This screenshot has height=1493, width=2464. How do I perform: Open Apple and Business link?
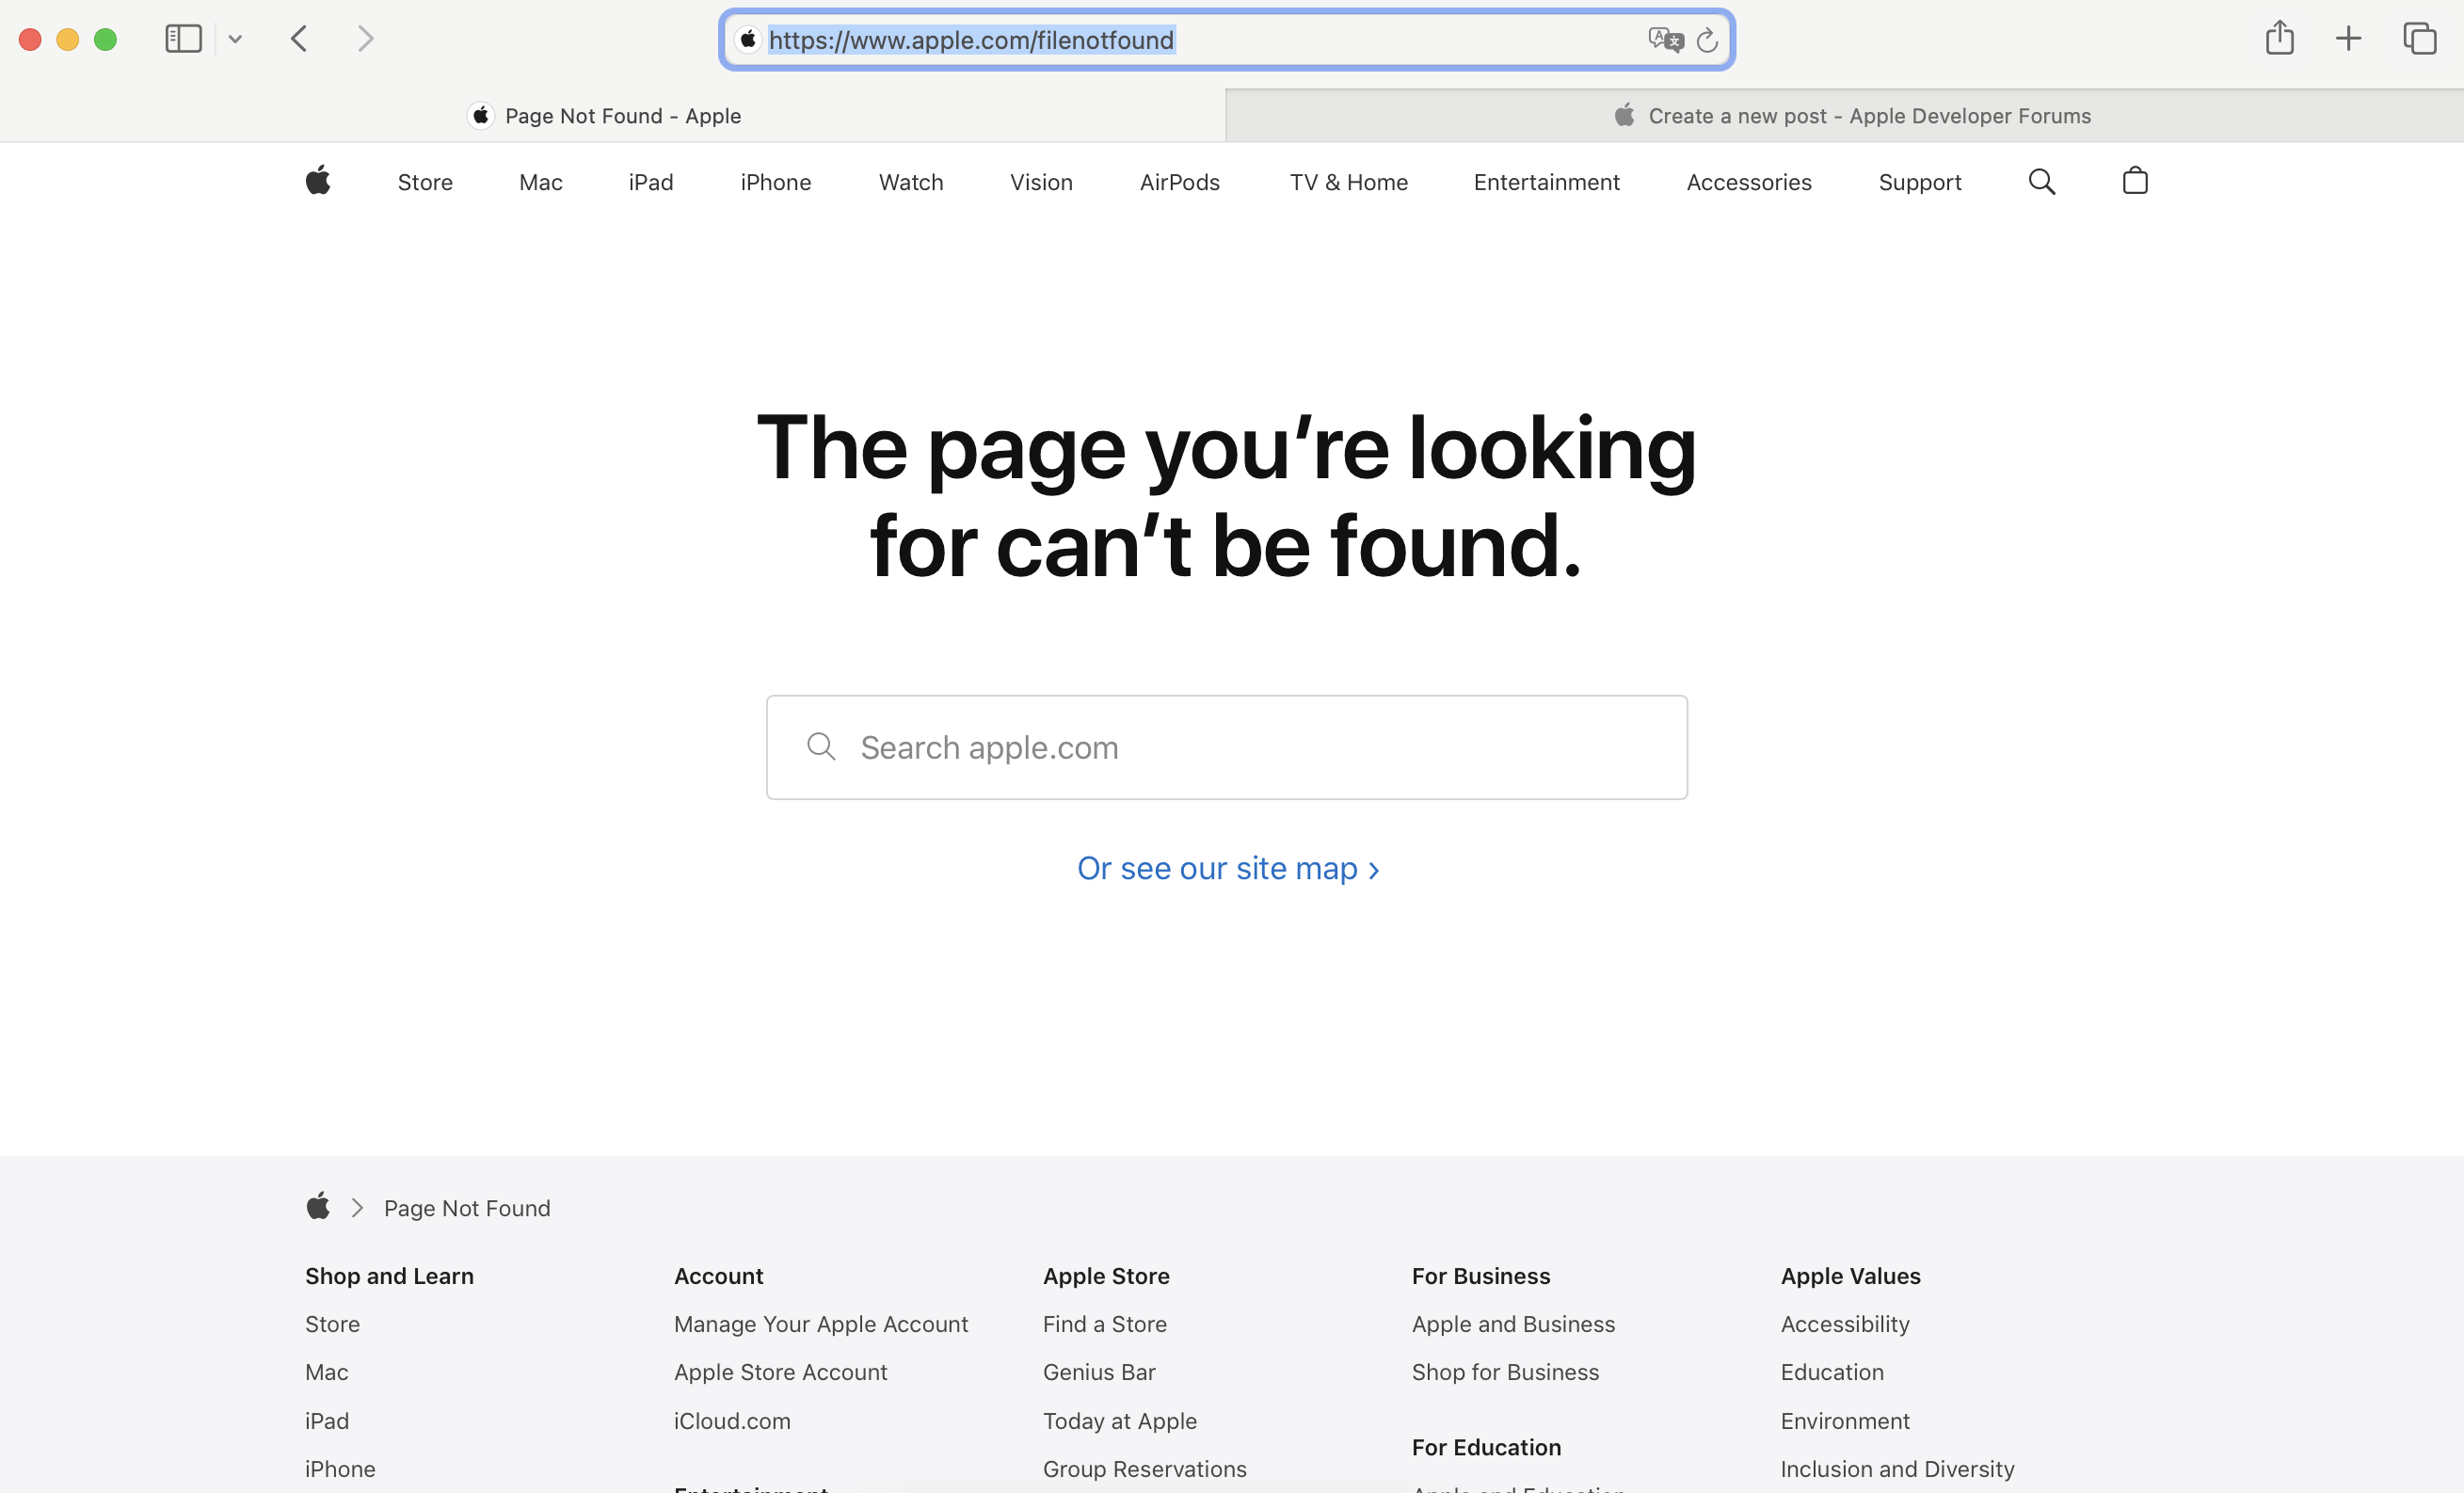(x=1513, y=1324)
